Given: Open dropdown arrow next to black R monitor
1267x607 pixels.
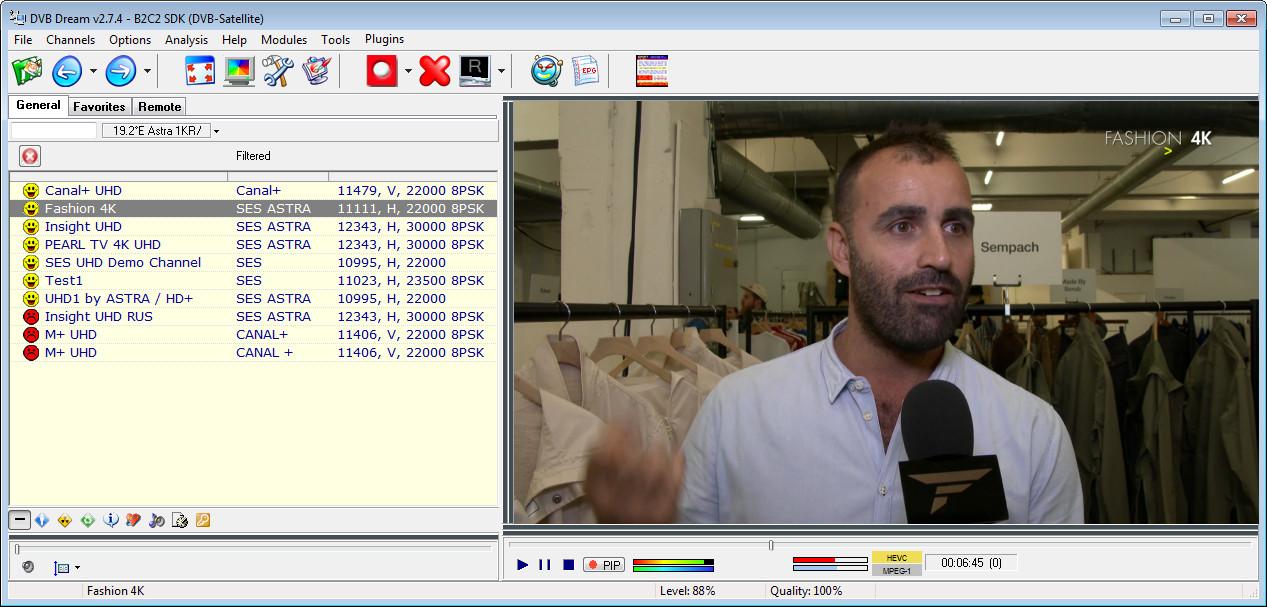Looking at the screenshot, I should [501, 72].
